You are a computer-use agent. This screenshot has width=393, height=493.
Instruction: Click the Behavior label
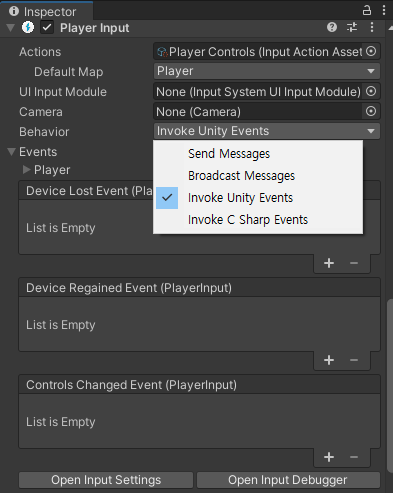[44, 132]
